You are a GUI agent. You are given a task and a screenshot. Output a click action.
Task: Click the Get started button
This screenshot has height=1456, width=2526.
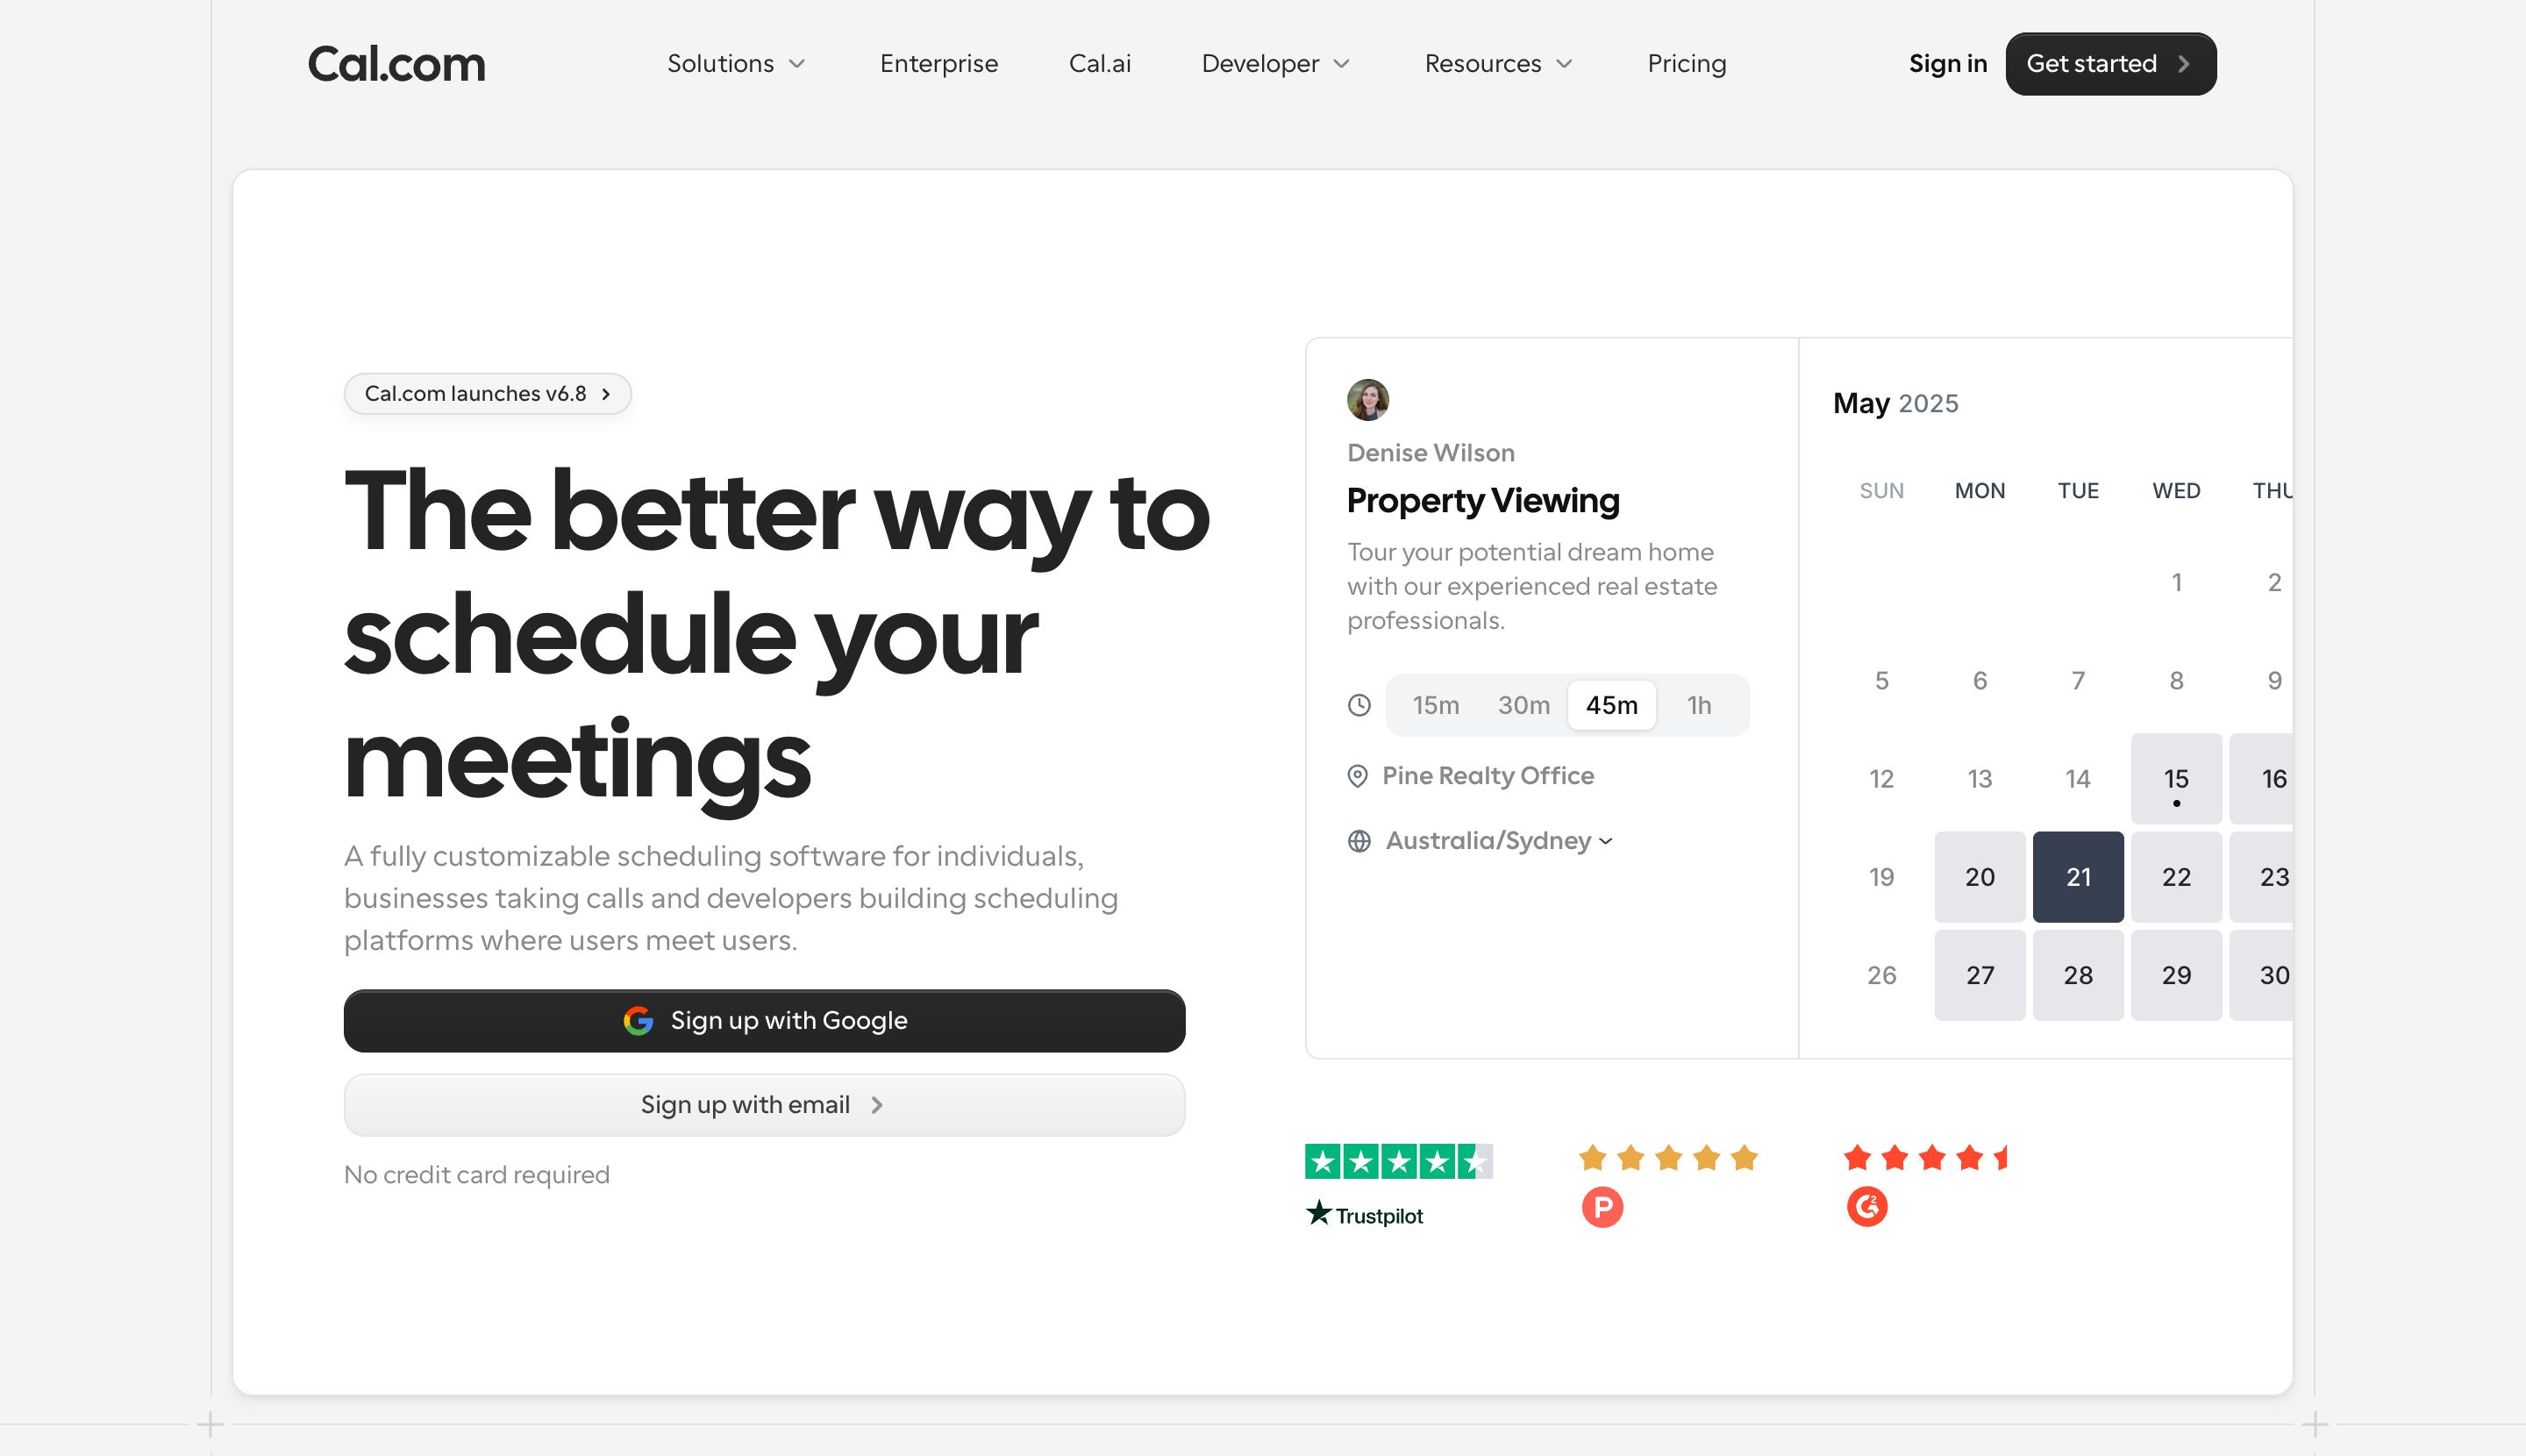2111,64
